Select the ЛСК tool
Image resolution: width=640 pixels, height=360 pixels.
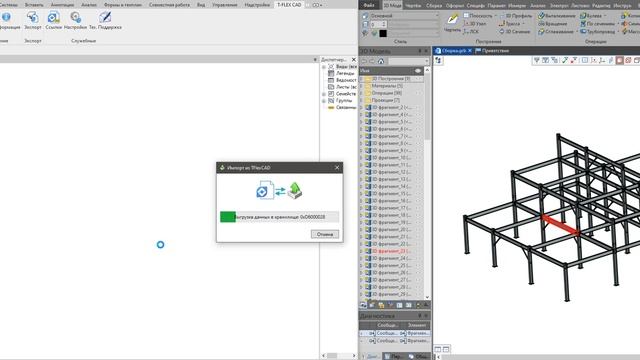tap(471, 31)
